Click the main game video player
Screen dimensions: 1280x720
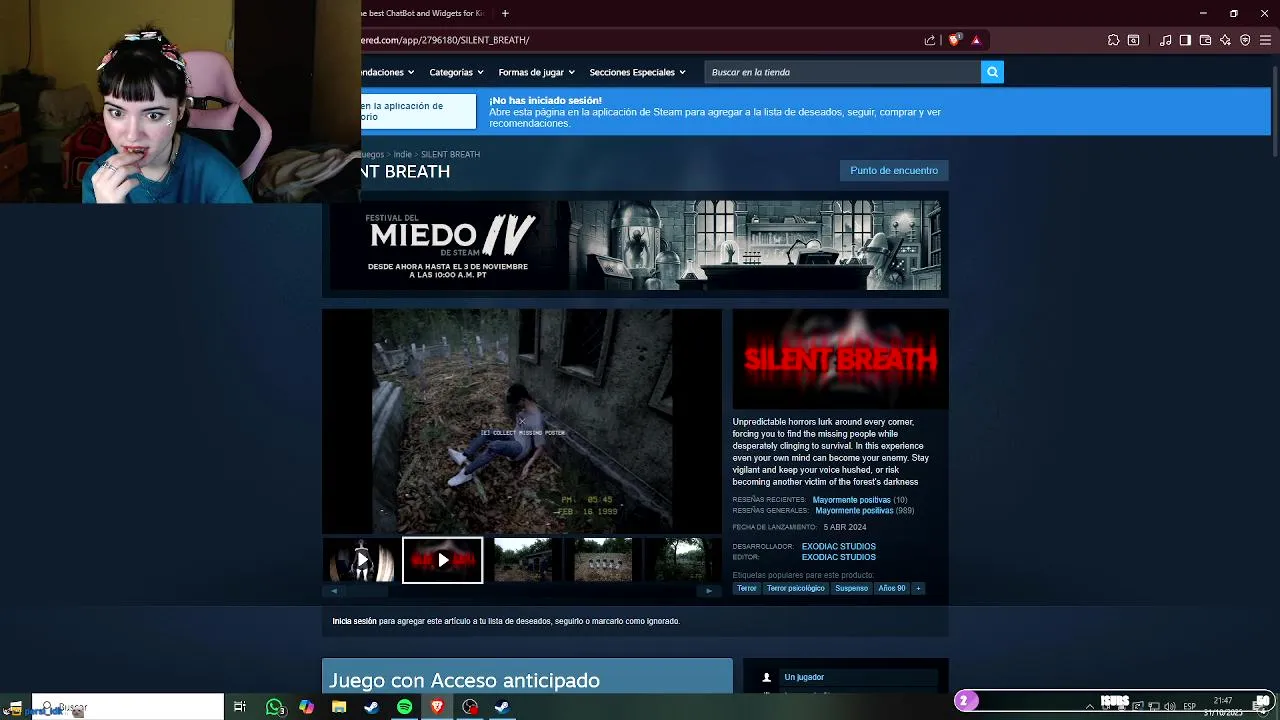522,421
